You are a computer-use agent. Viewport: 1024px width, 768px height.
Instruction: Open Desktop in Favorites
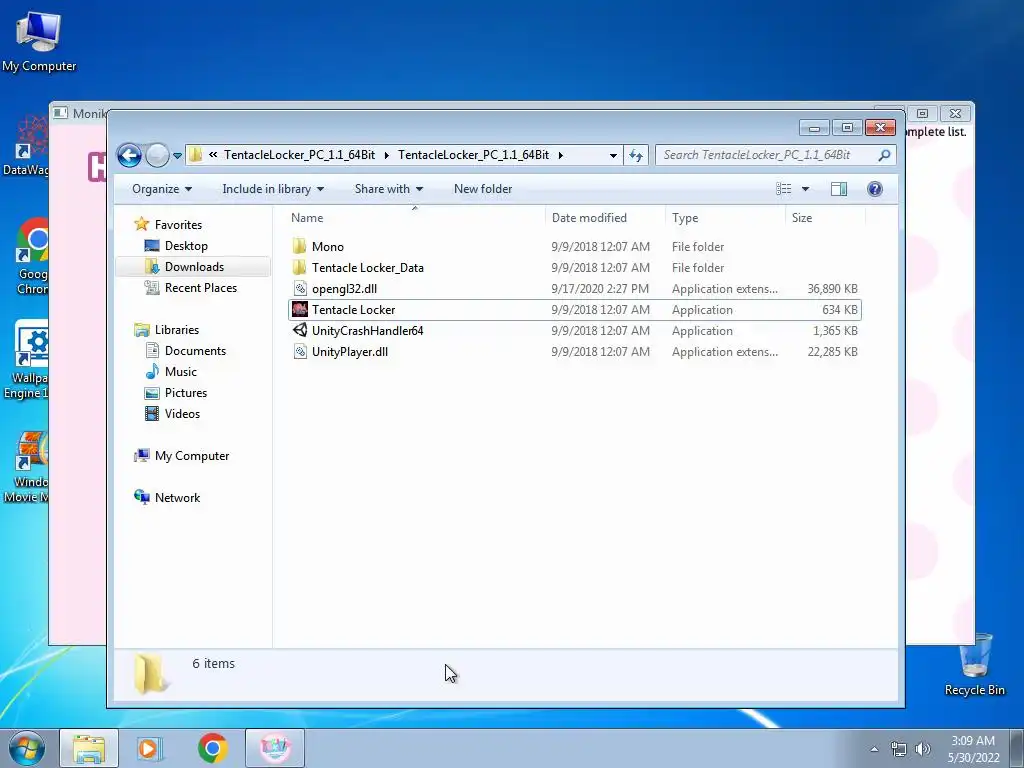(186, 246)
